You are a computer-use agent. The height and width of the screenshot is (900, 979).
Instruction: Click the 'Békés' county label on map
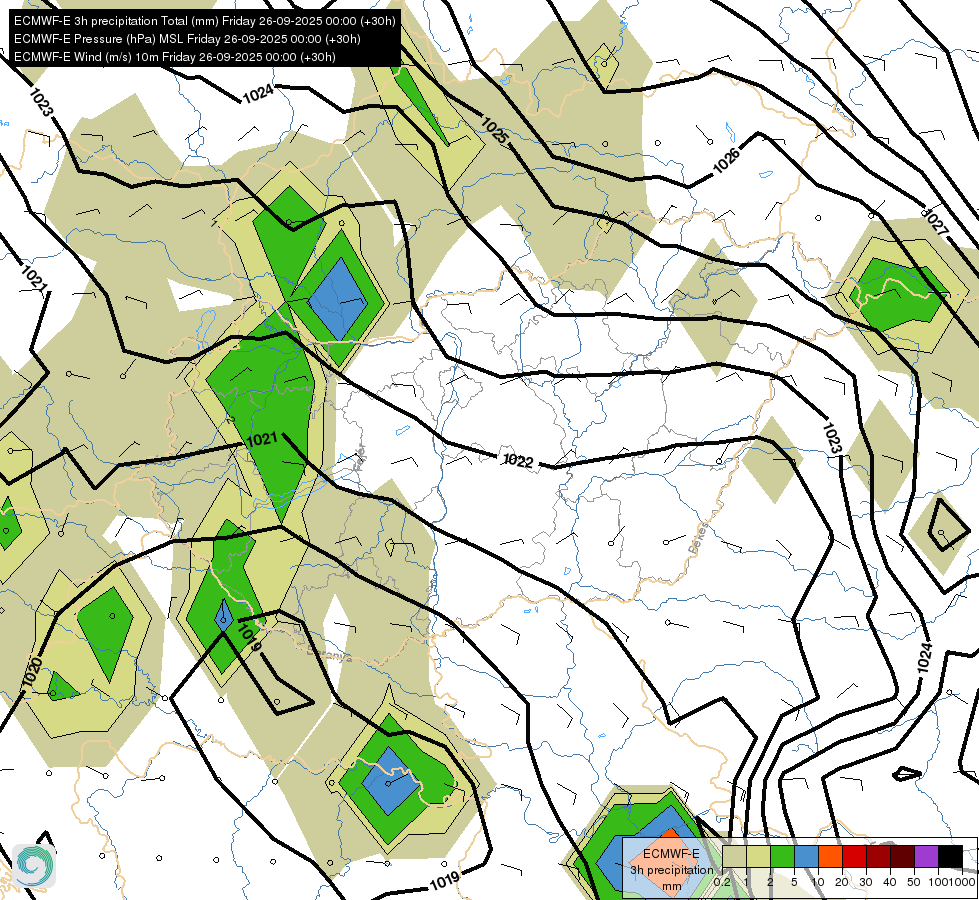click(x=699, y=539)
